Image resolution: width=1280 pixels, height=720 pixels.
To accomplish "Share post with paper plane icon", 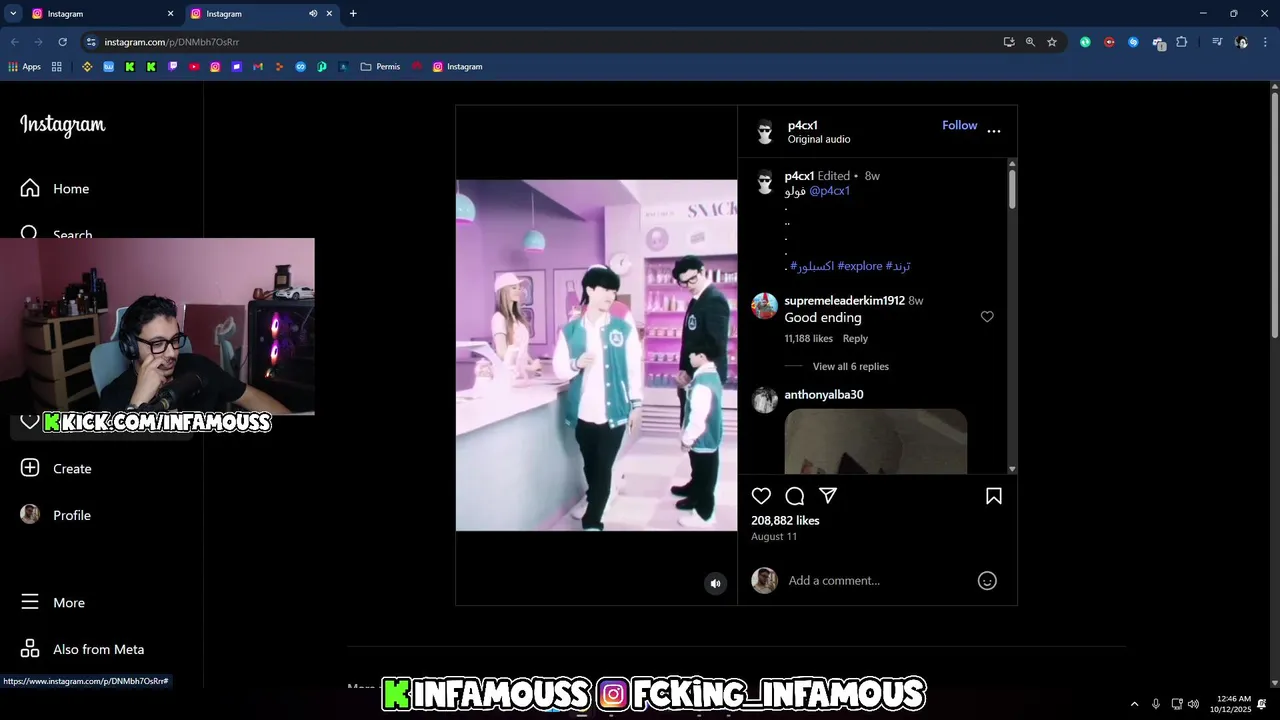I will 828,496.
